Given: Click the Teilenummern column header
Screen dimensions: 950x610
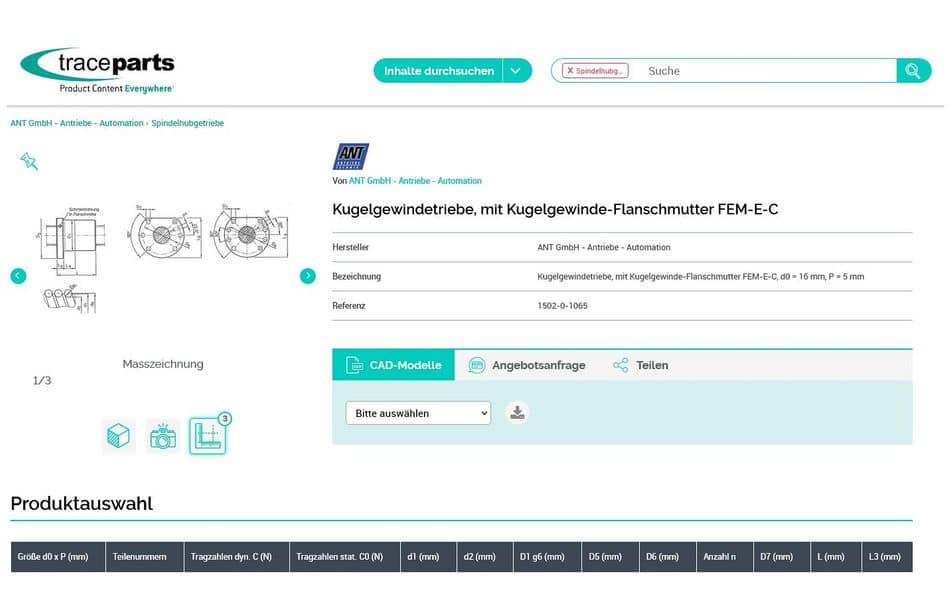Looking at the screenshot, I should (x=144, y=557).
